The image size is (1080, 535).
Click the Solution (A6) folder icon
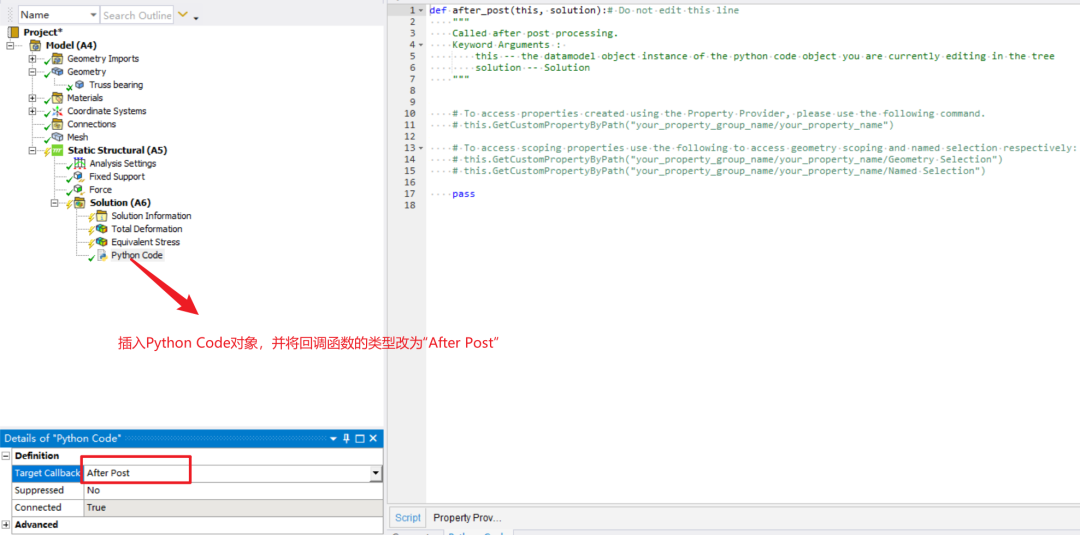[x=80, y=202]
